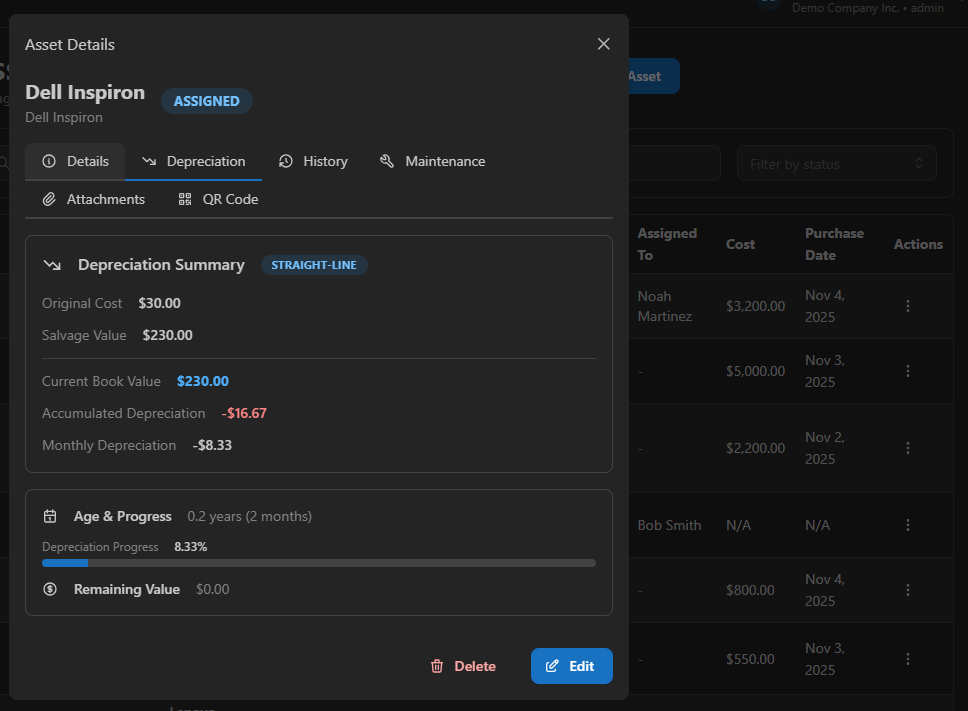
Task: Open actions menu for $5,000.00 asset
Action: [x=908, y=371]
